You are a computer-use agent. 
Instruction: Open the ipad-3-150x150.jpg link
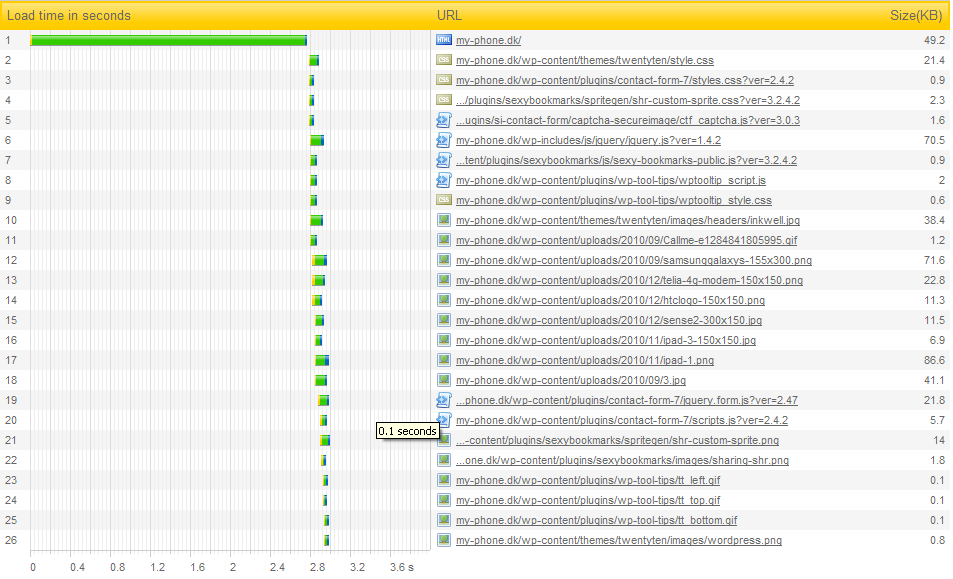[606, 341]
